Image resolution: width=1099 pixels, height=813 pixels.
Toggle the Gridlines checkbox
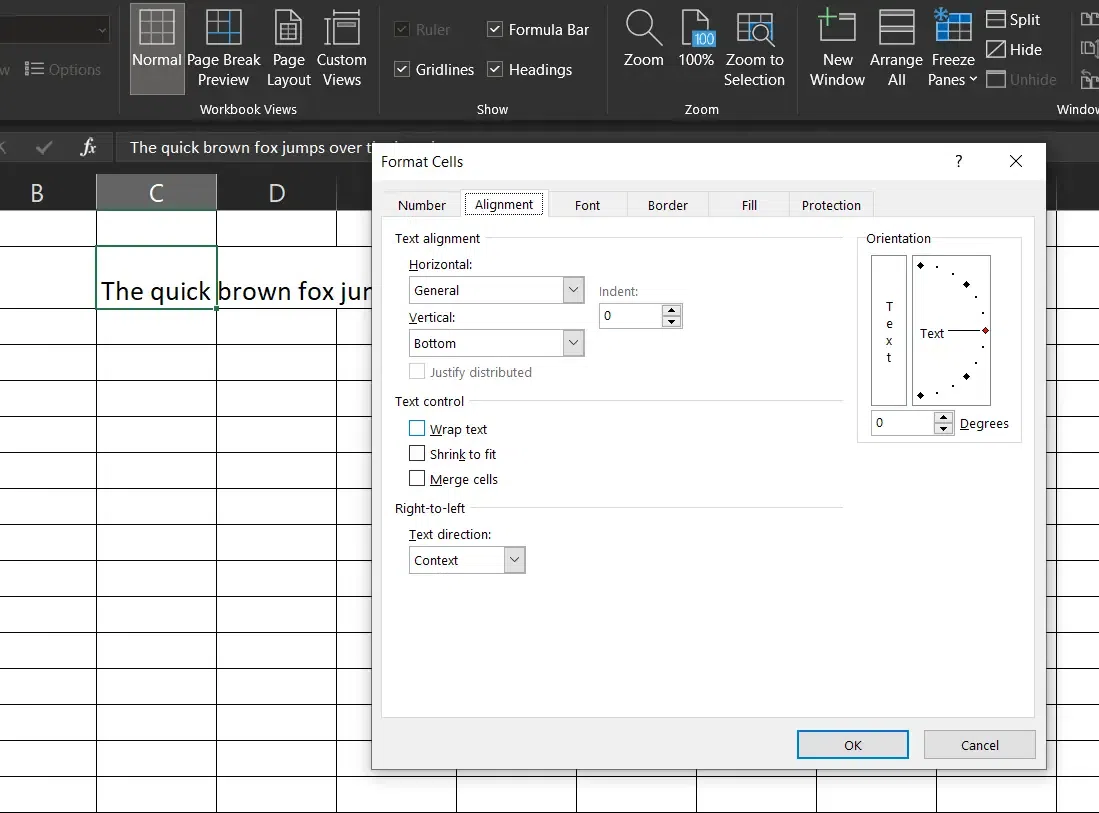coord(402,70)
